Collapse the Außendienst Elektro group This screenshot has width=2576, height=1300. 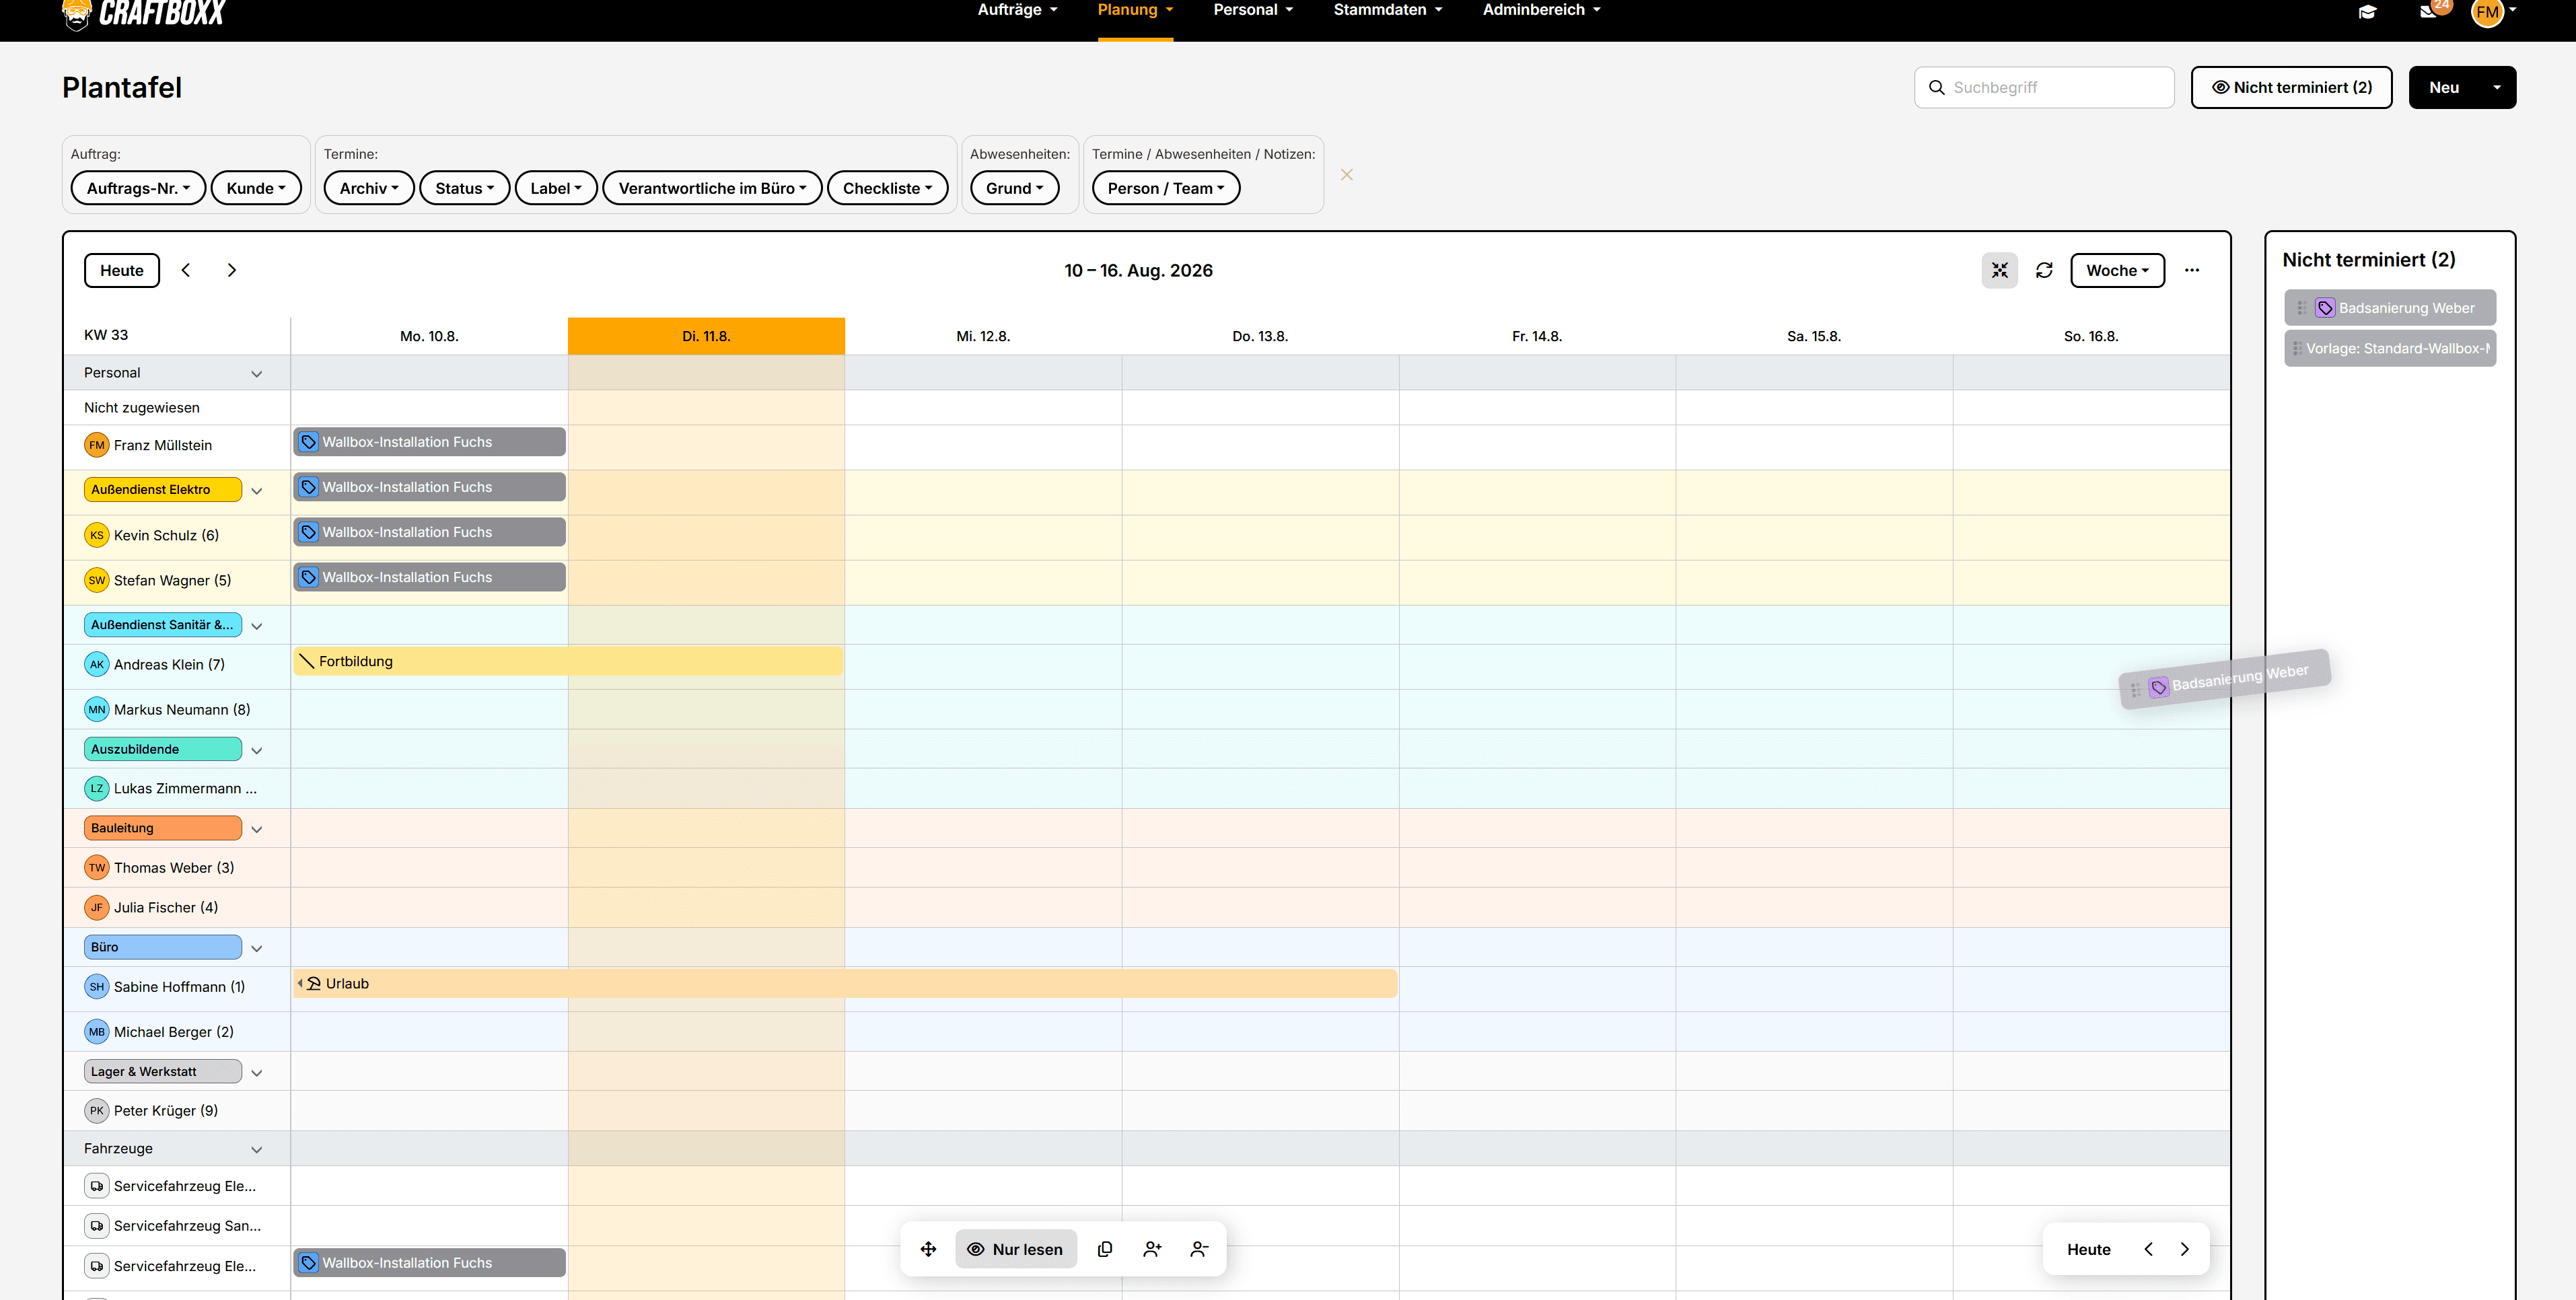257,490
